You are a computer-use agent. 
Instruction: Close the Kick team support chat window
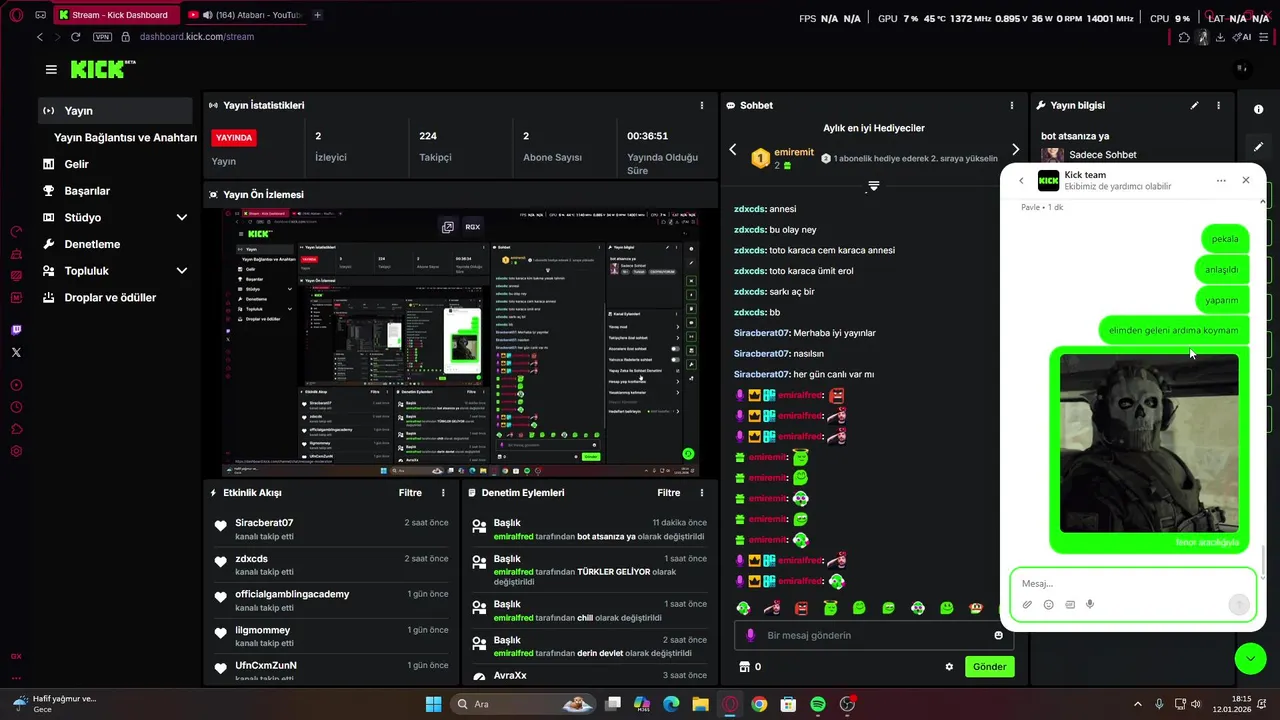point(1245,180)
